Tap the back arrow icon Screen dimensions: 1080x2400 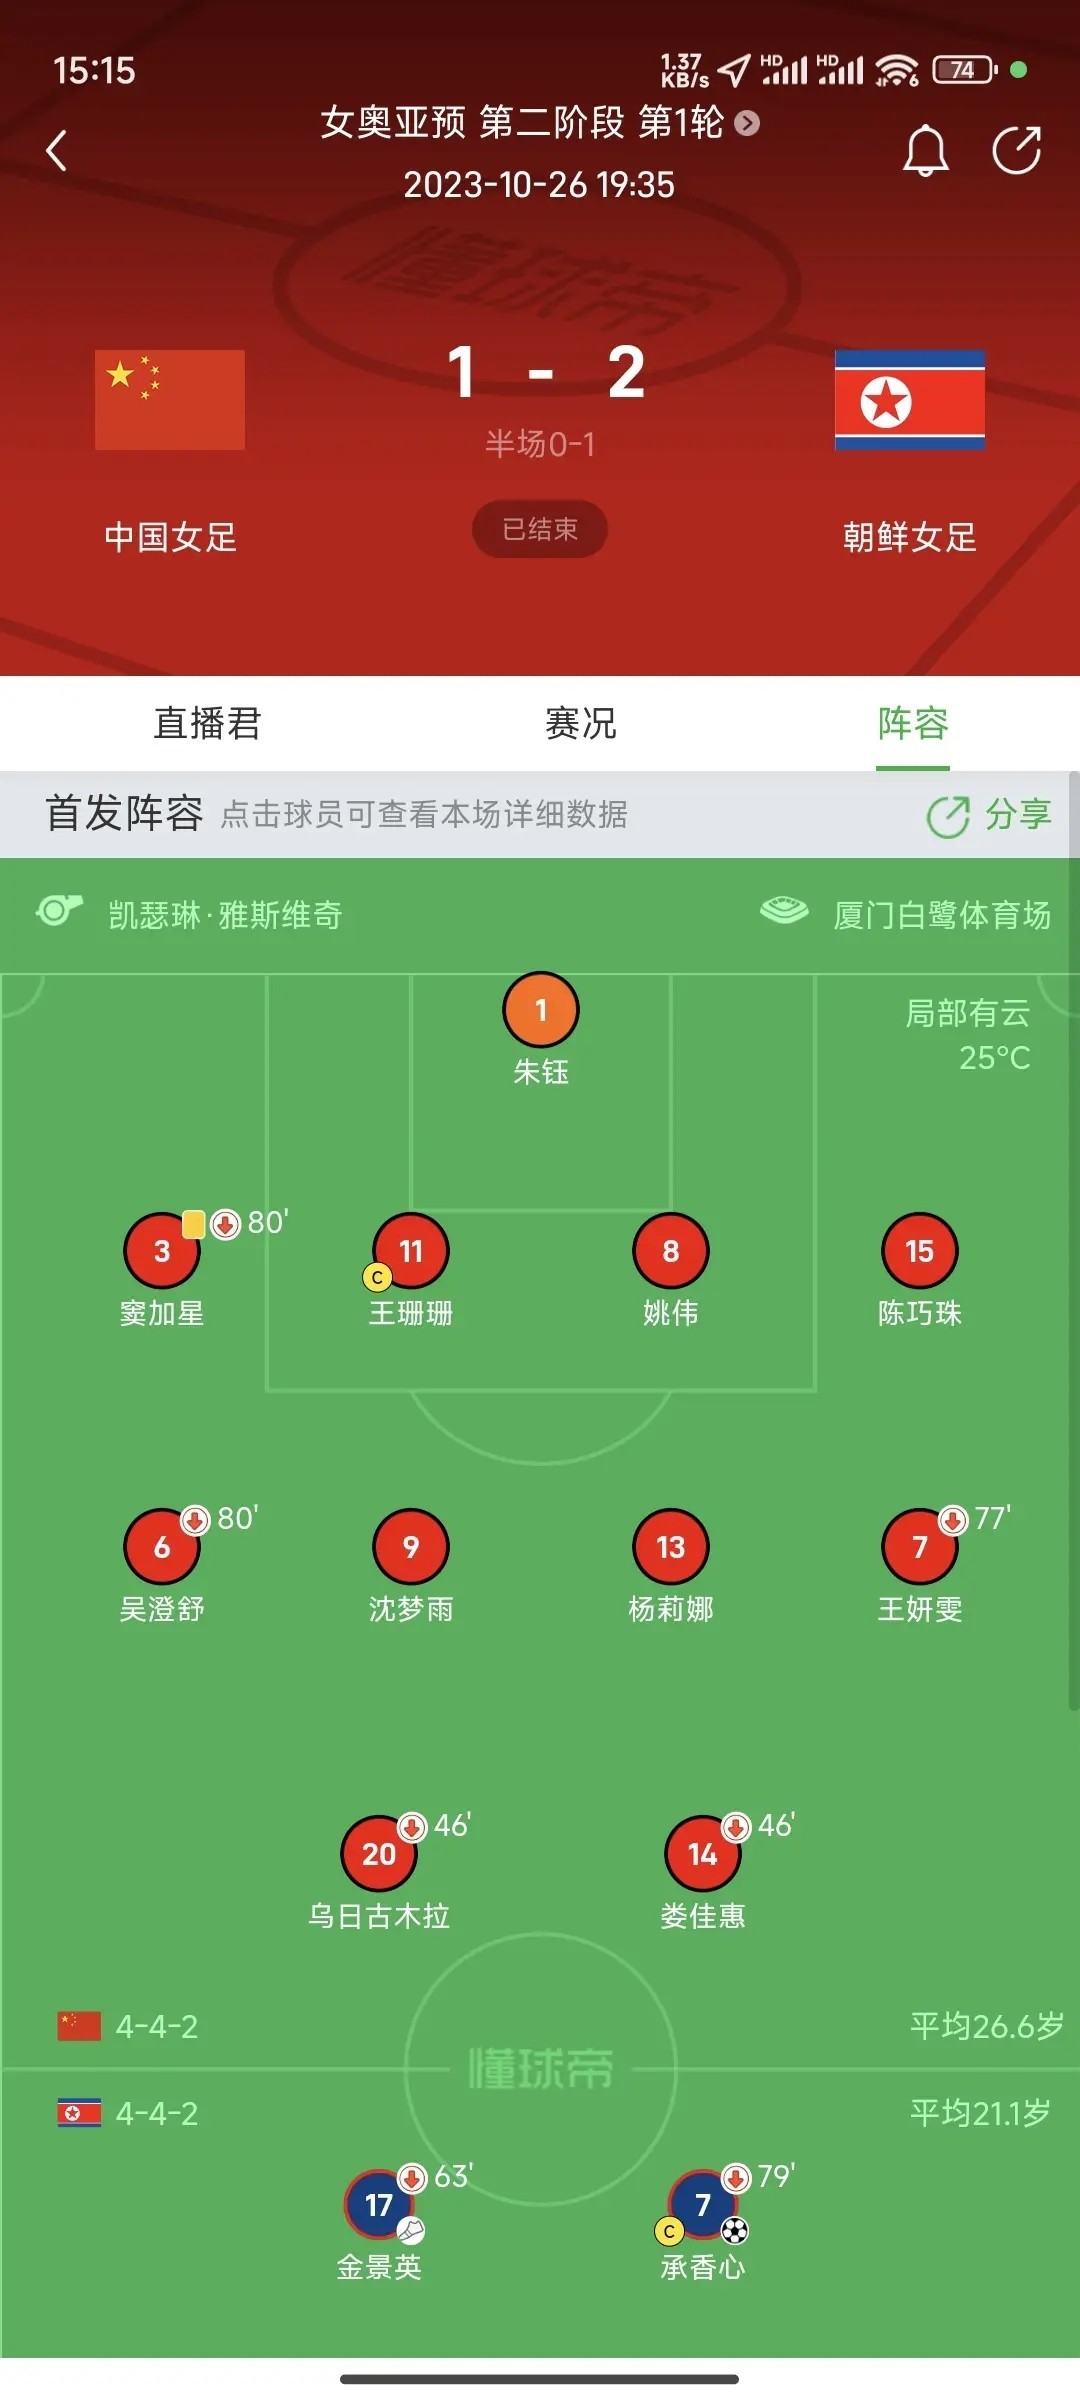(x=57, y=151)
